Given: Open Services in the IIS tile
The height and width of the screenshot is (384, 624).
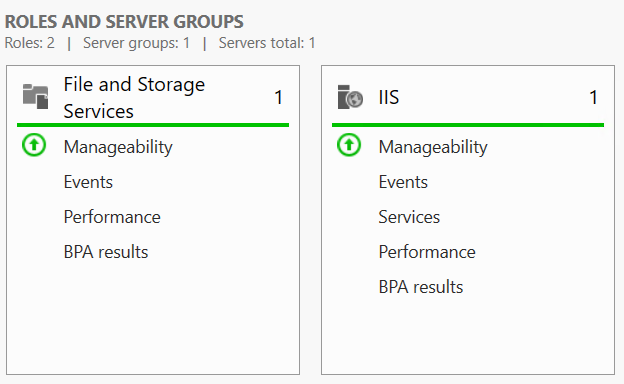Looking at the screenshot, I should coord(409,217).
